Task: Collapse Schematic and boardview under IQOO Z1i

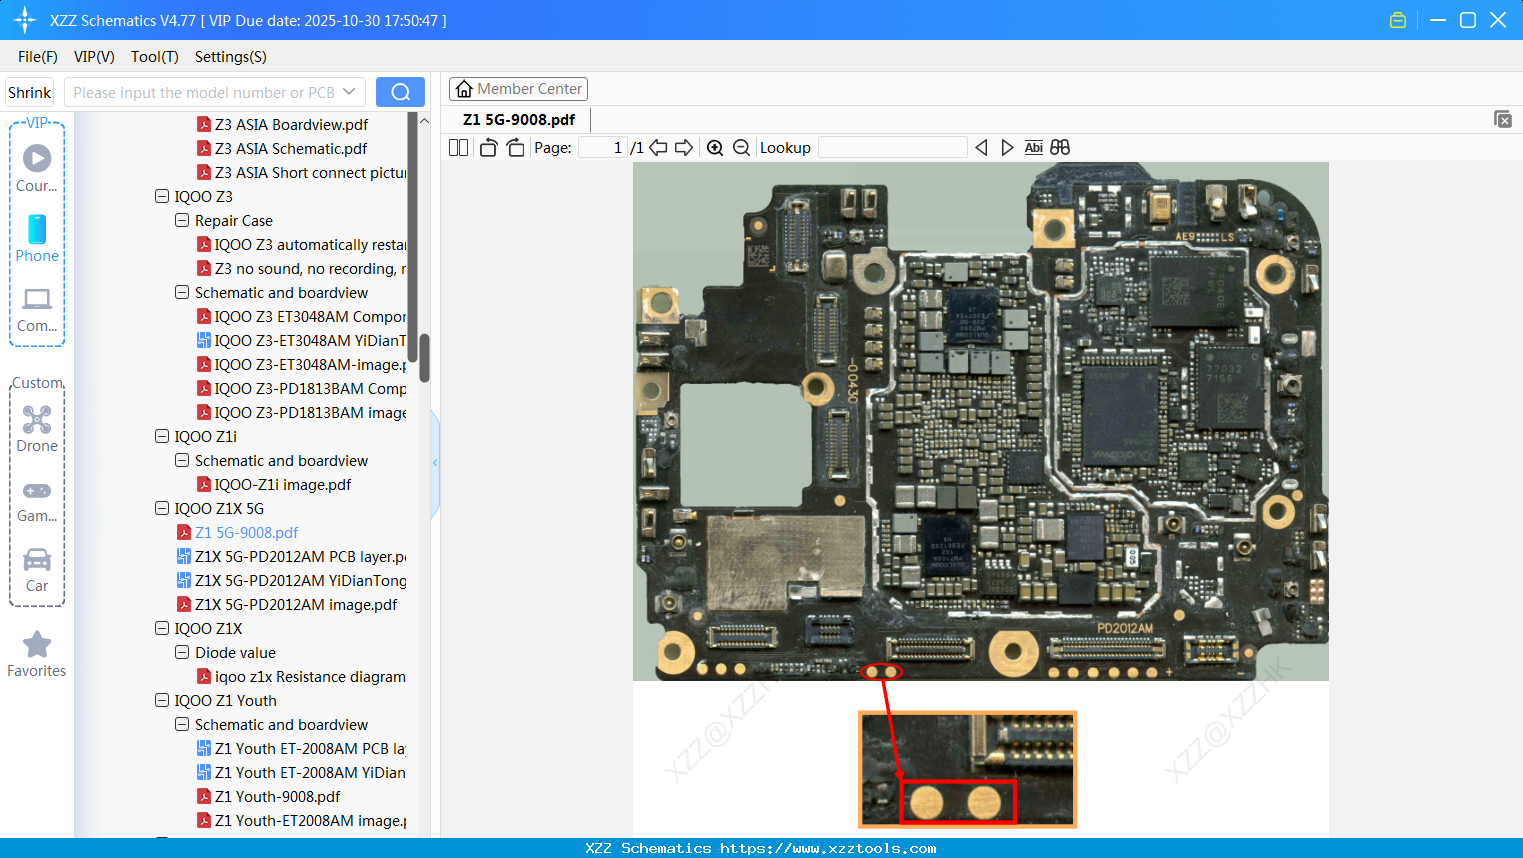Action: pos(182,460)
